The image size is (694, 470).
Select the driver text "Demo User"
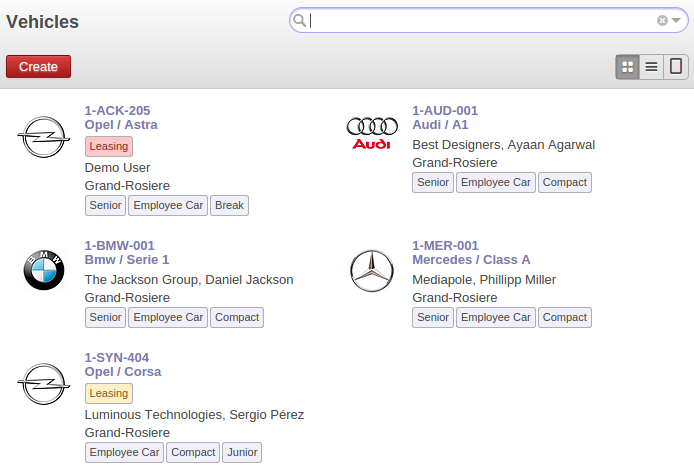pyautogui.click(x=117, y=168)
